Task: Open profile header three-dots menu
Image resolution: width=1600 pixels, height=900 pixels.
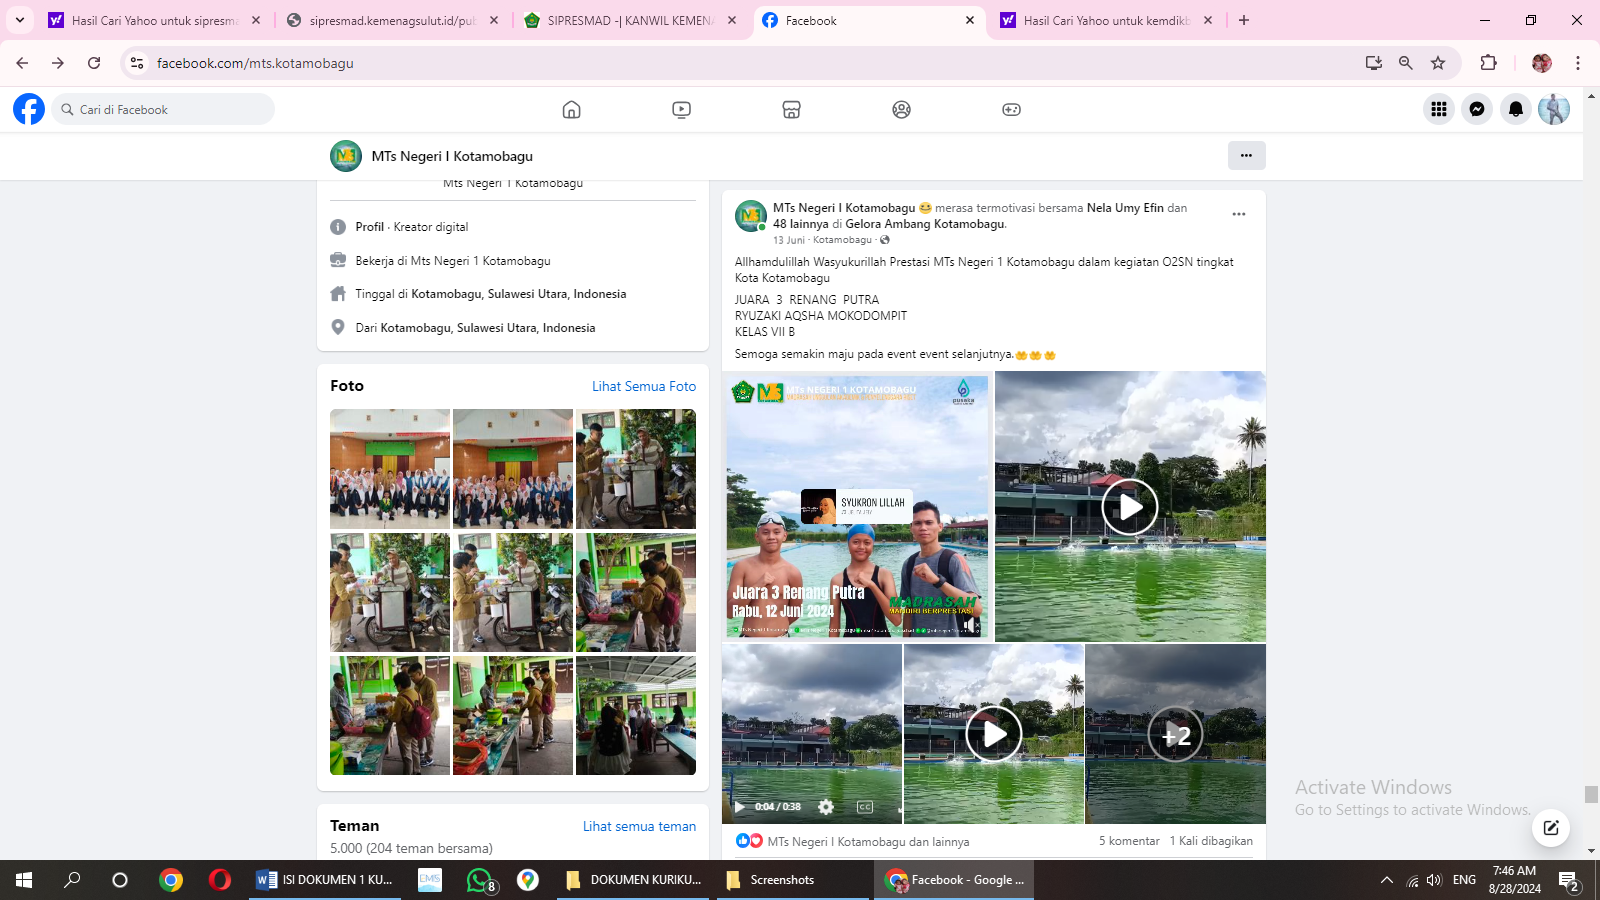Action: click(1246, 155)
